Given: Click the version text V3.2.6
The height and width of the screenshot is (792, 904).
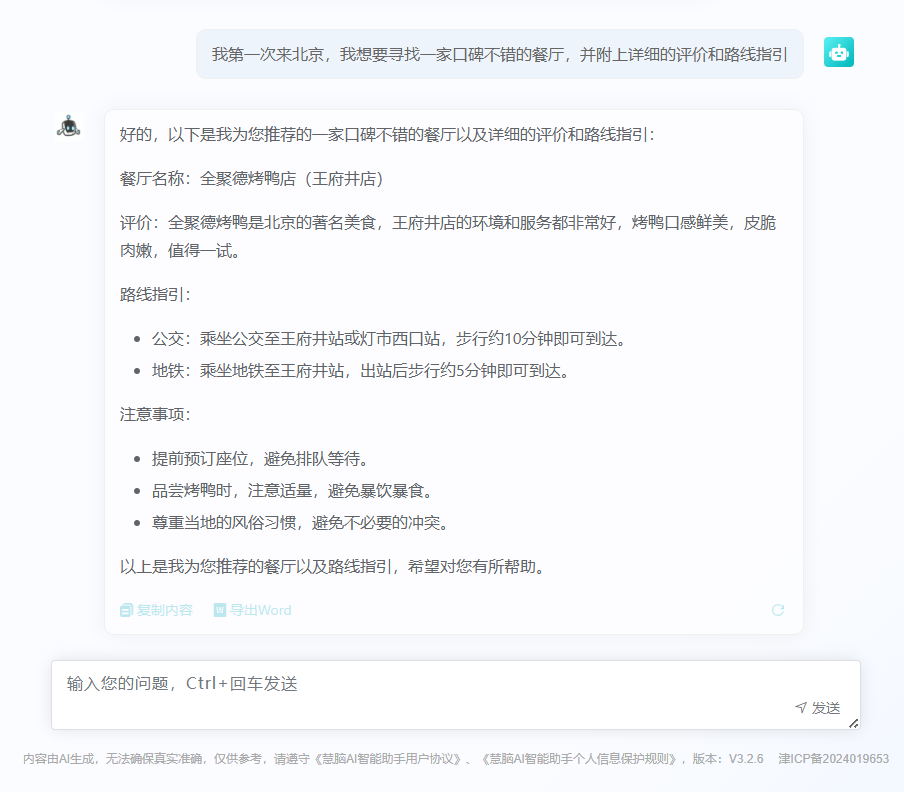Looking at the screenshot, I should [746, 759].
